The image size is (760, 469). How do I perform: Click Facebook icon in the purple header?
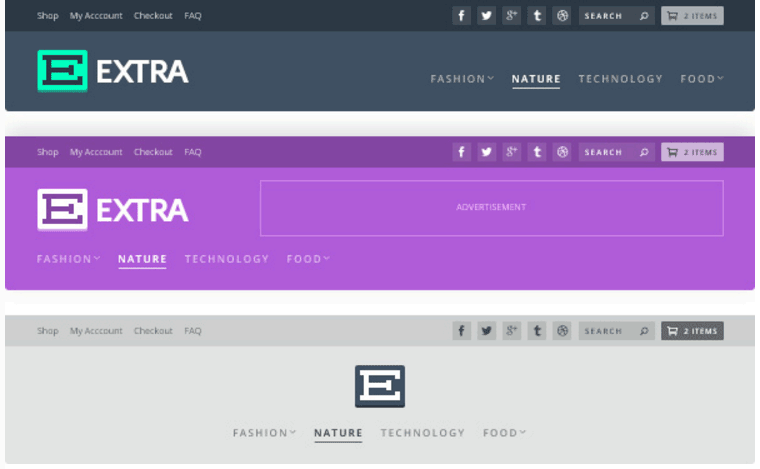[461, 152]
